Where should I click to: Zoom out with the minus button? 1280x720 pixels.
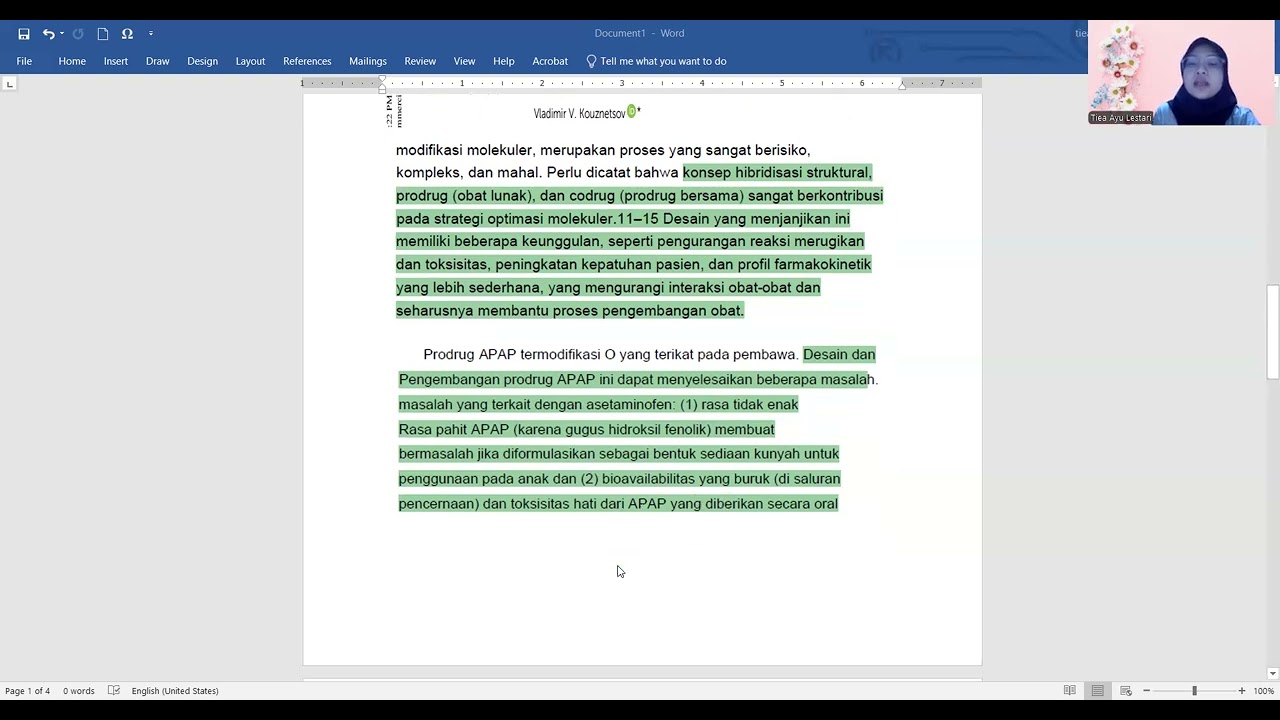coord(1146,691)
